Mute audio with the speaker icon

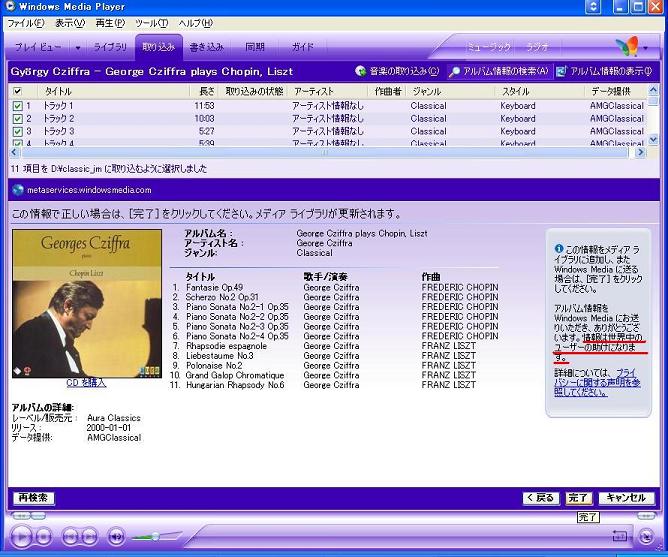116,537
